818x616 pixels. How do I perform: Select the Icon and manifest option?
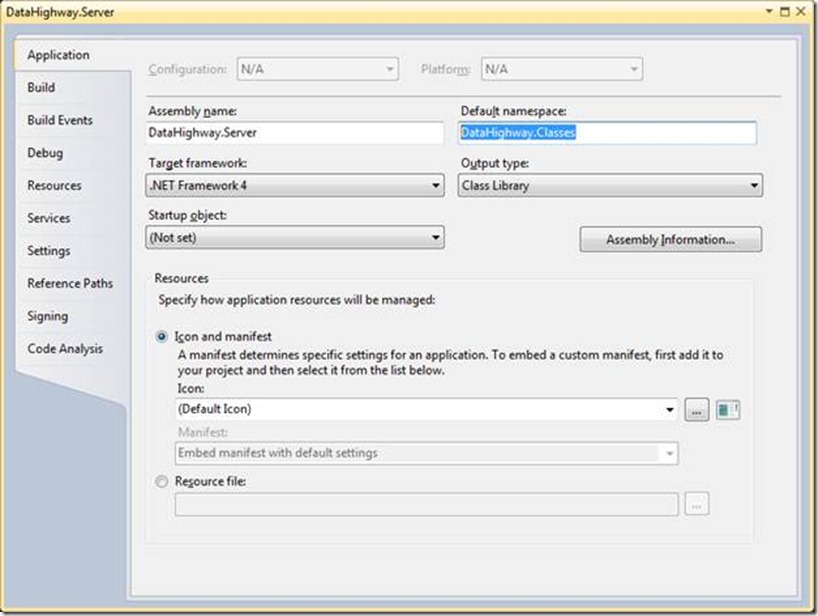pyautogui.click(x=162, y=336)
